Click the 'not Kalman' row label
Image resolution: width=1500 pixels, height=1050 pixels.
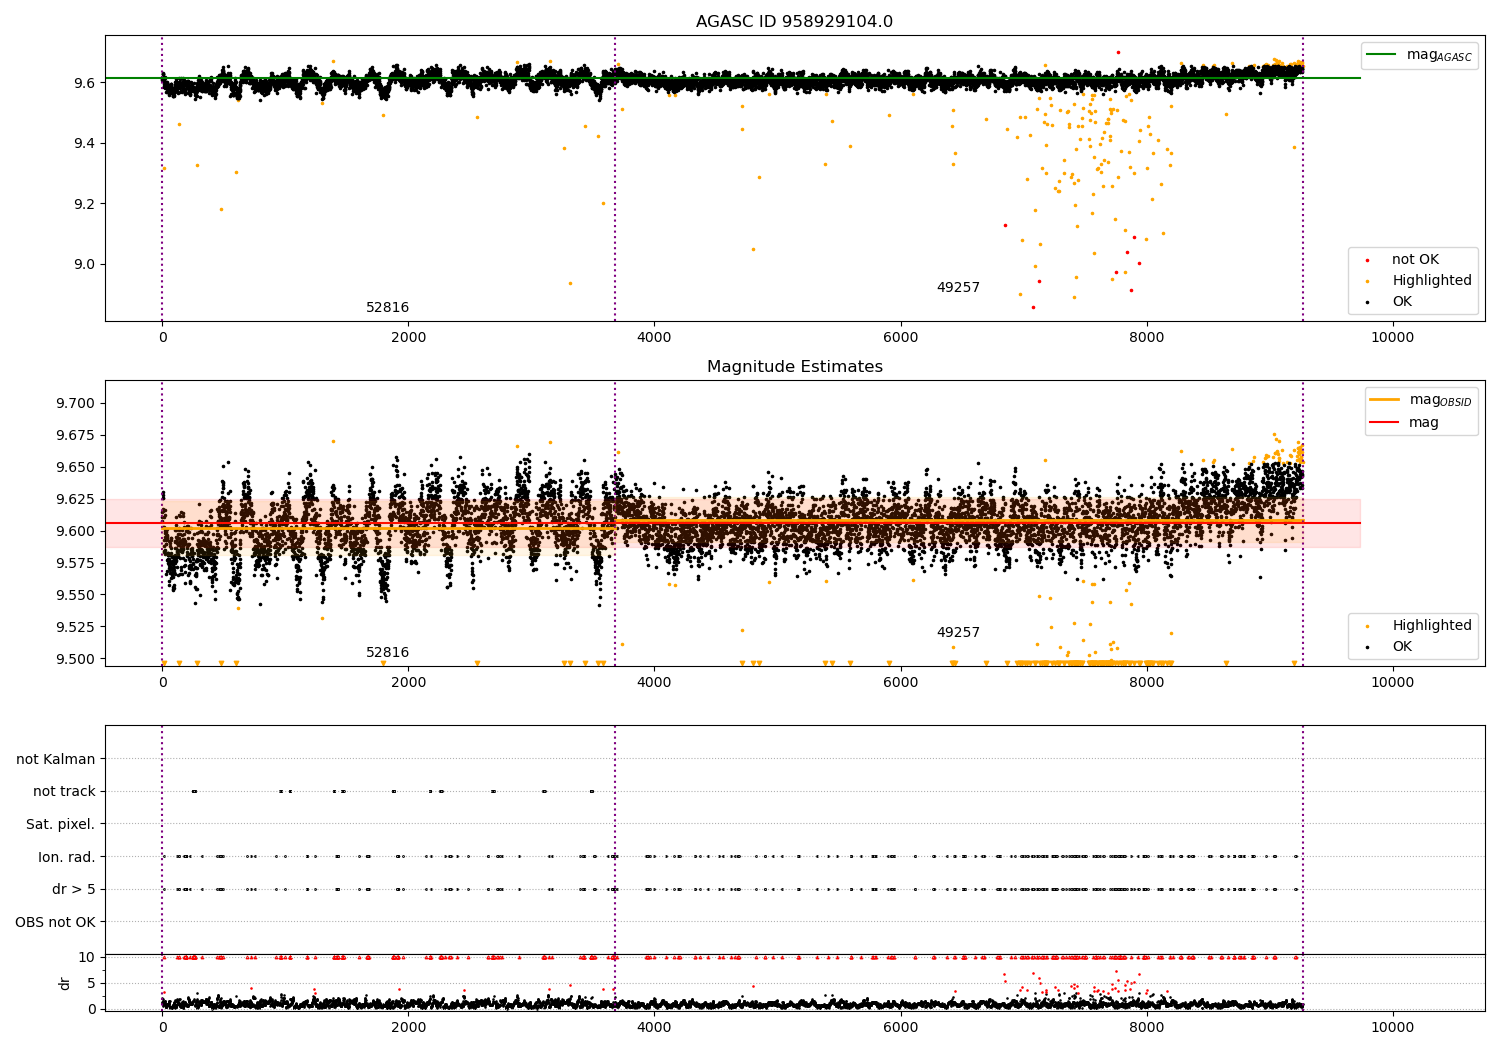click(56, 760)
